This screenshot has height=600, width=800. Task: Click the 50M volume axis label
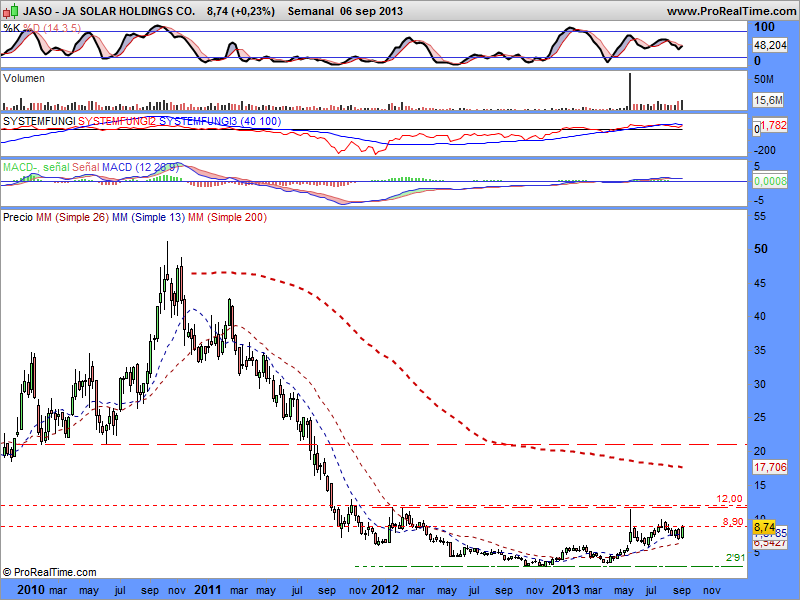coord(763,79)
